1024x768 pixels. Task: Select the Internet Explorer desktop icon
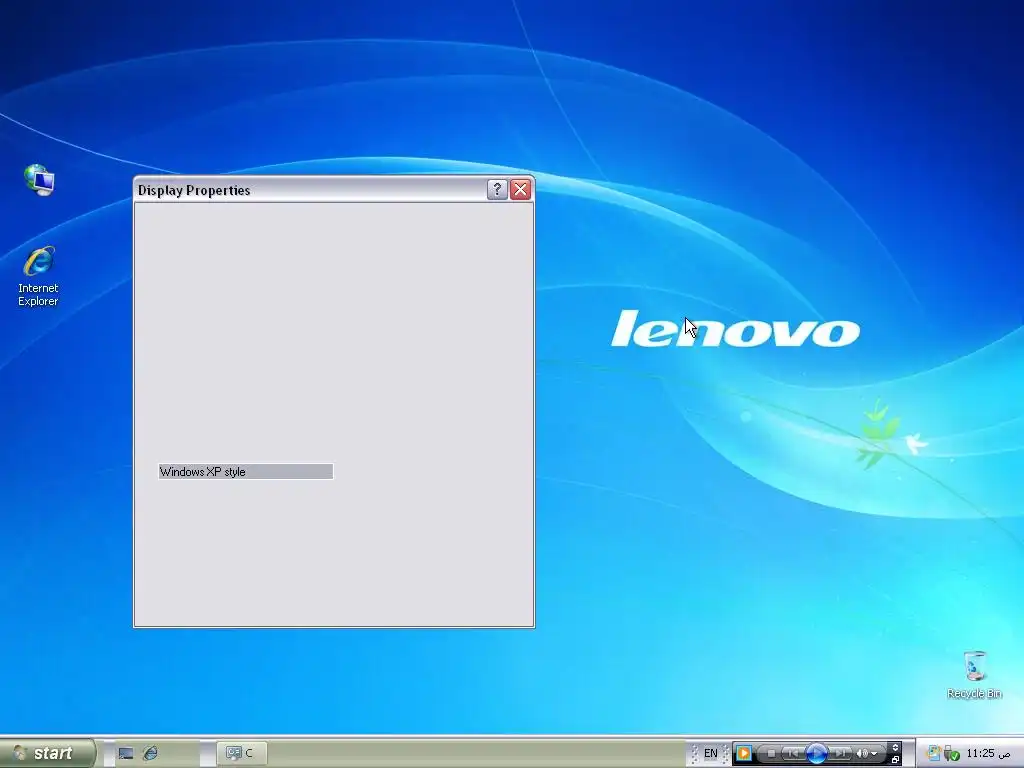click(x=38, y=276)
